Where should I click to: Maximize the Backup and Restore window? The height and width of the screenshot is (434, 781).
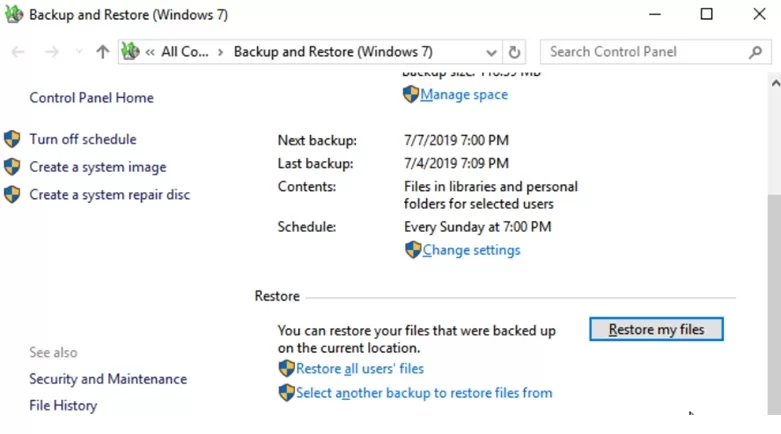click(706, 14)
